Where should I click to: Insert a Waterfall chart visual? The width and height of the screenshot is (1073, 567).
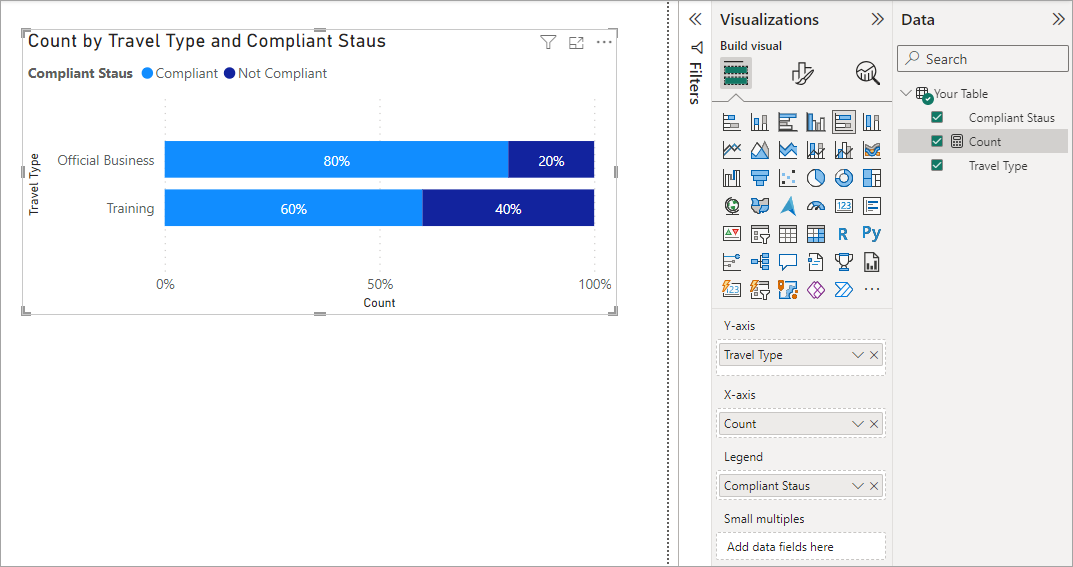[732, 178]
